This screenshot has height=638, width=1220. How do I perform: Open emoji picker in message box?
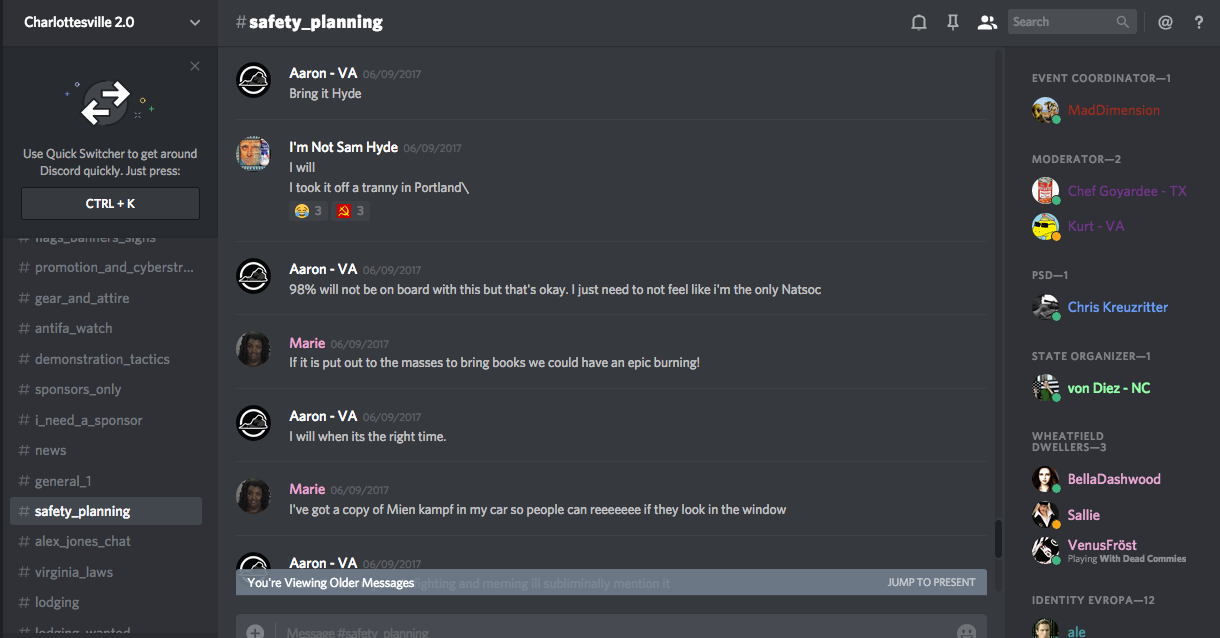click(x=966, y=631)
